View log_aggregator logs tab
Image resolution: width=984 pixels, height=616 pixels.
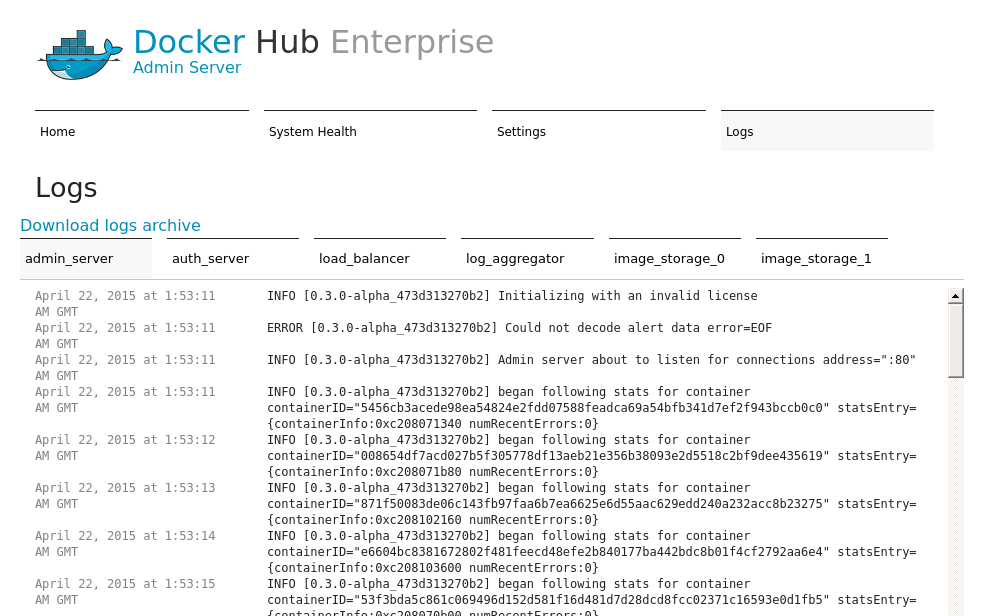pos(527,258)
